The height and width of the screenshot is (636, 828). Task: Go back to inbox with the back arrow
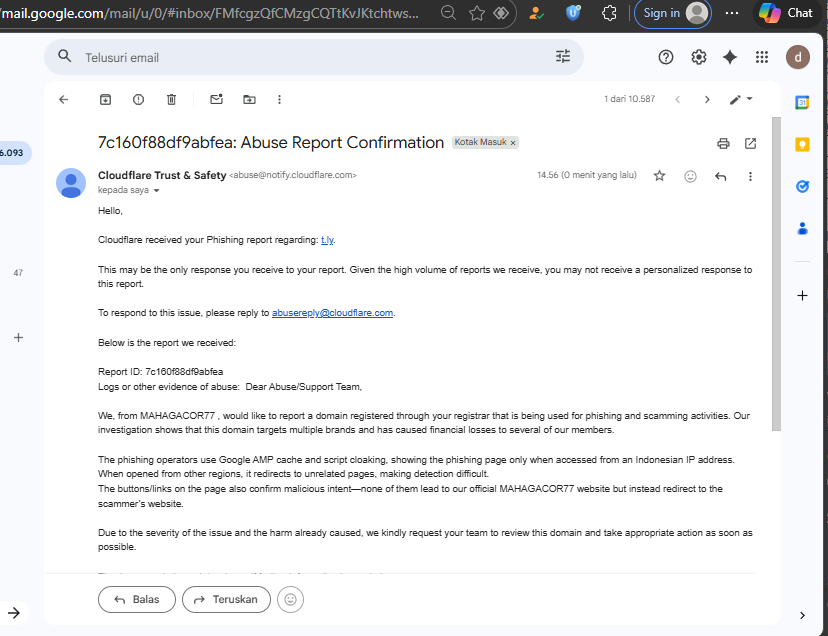64,99
